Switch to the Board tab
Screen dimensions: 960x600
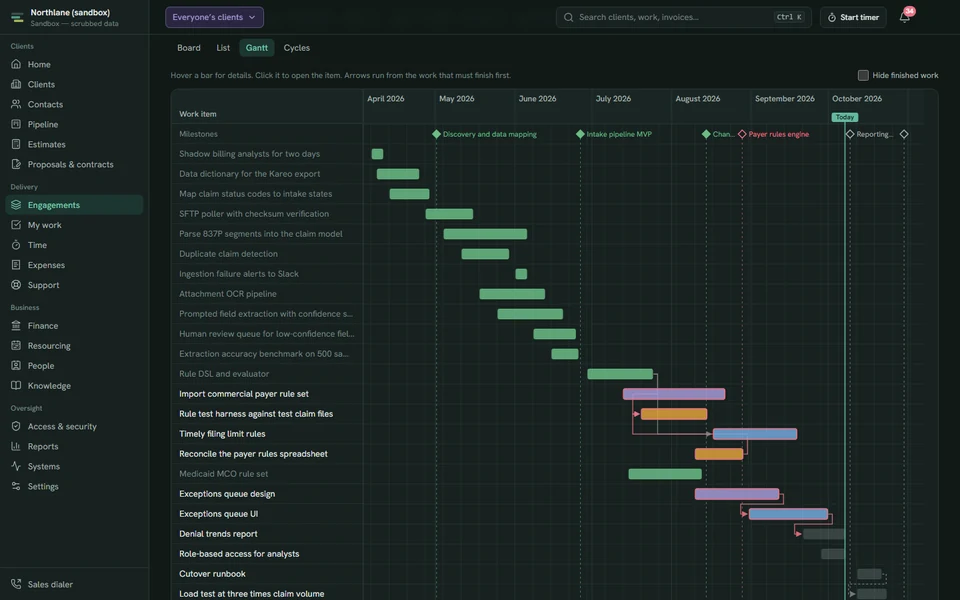click(x=189, y=48)
